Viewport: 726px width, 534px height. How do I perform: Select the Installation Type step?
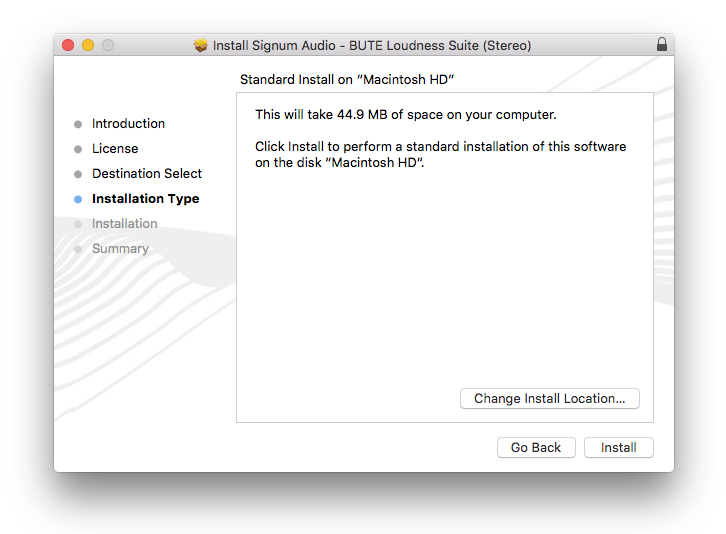click(x=145, y=199)
